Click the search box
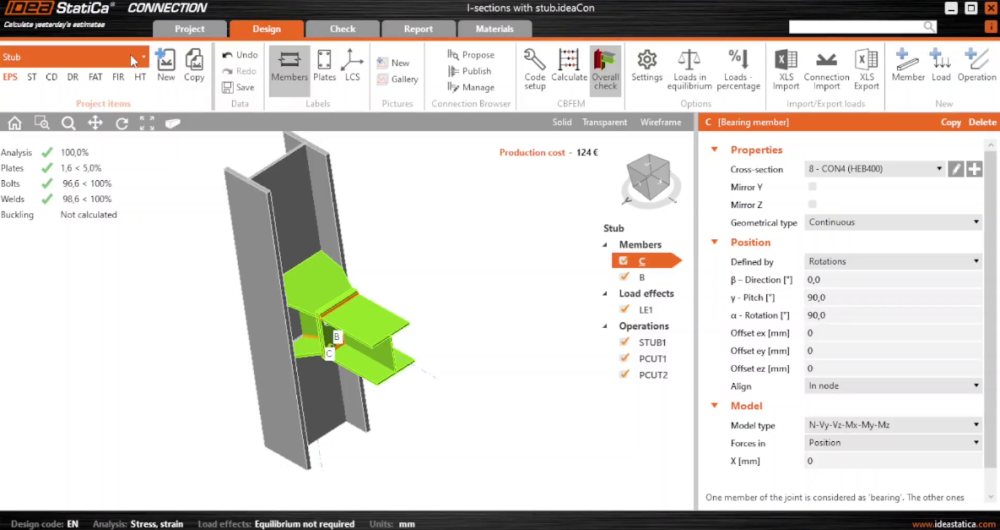The image size is (1000, 530). 862,27
